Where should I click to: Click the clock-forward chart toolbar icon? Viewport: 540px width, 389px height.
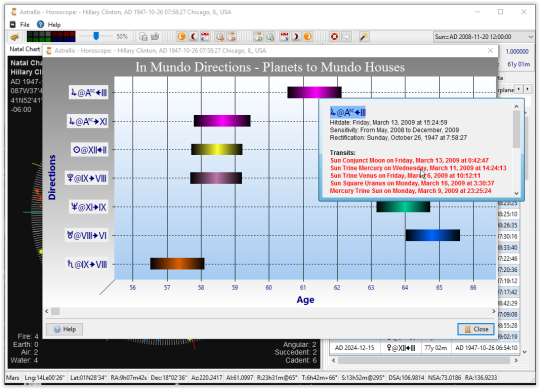(270, 36)
